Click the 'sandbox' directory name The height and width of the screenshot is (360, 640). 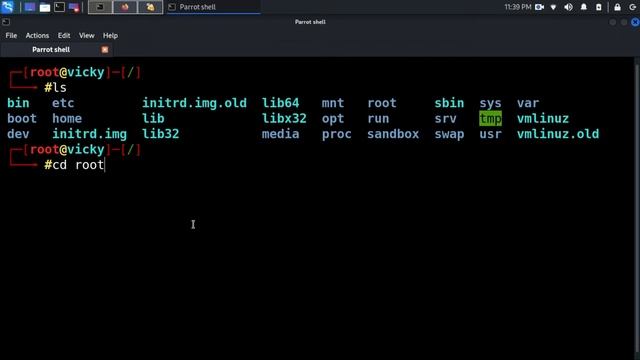(x=393, y=134)
